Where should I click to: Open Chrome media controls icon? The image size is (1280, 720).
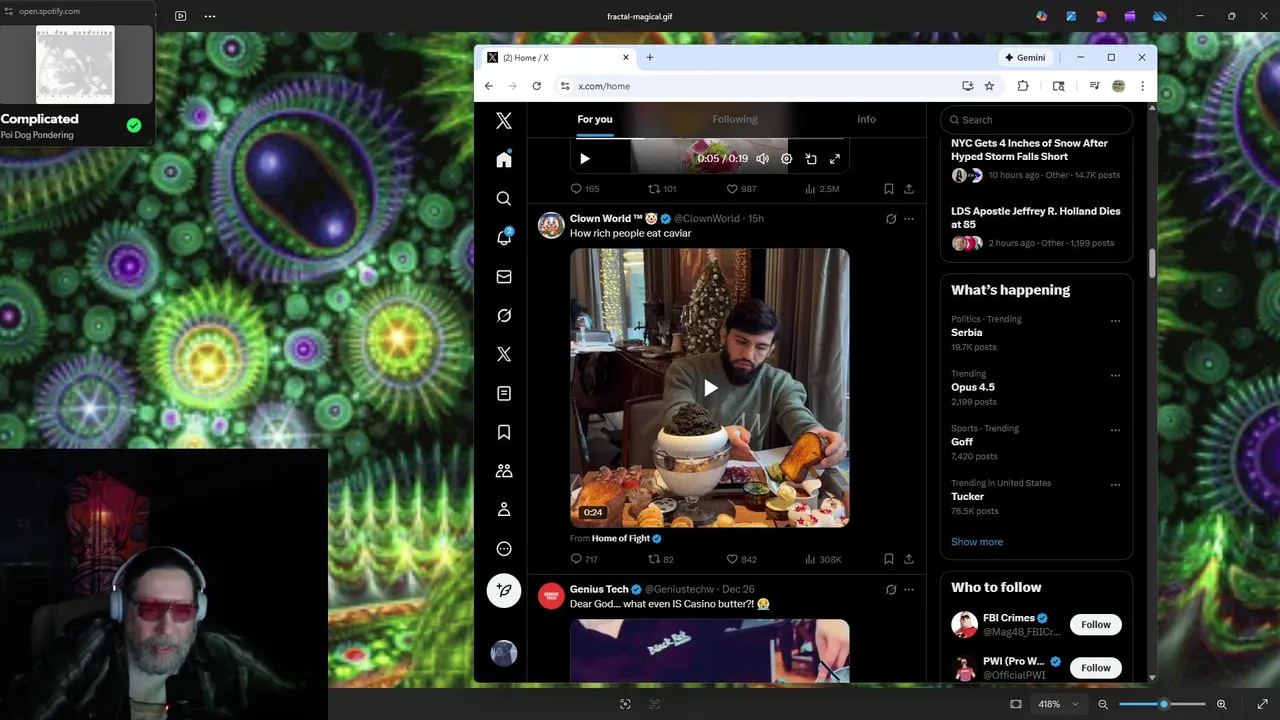tap(1094, 86)
